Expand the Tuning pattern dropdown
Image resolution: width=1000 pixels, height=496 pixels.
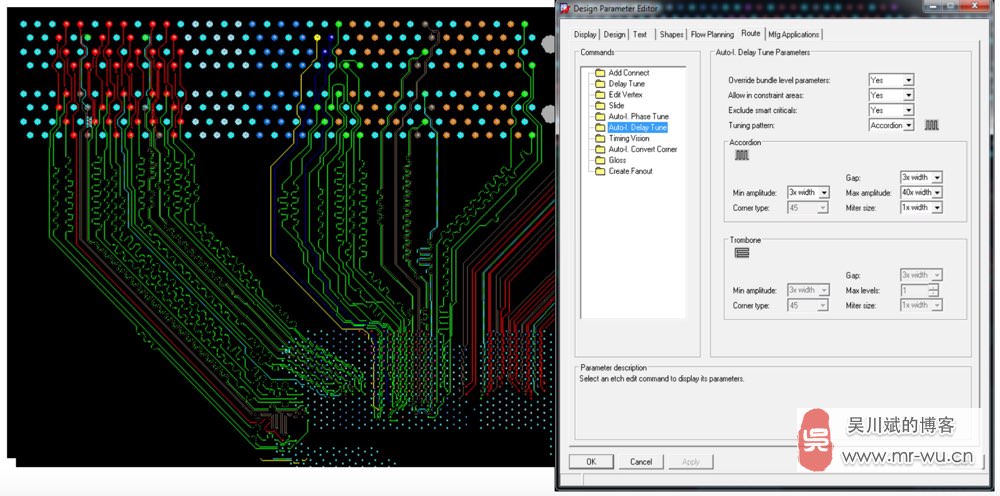point(908,125)
